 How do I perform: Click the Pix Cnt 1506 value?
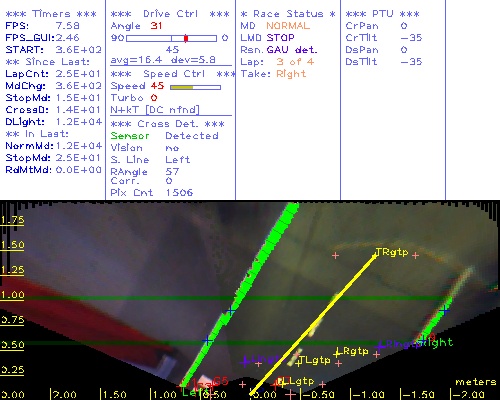click(x=179, y=192)
